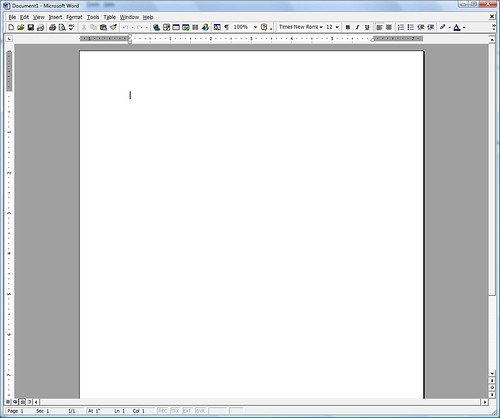Open the font color arrow next to the A
The image size is (500, 418).
(x=464, y=27)
